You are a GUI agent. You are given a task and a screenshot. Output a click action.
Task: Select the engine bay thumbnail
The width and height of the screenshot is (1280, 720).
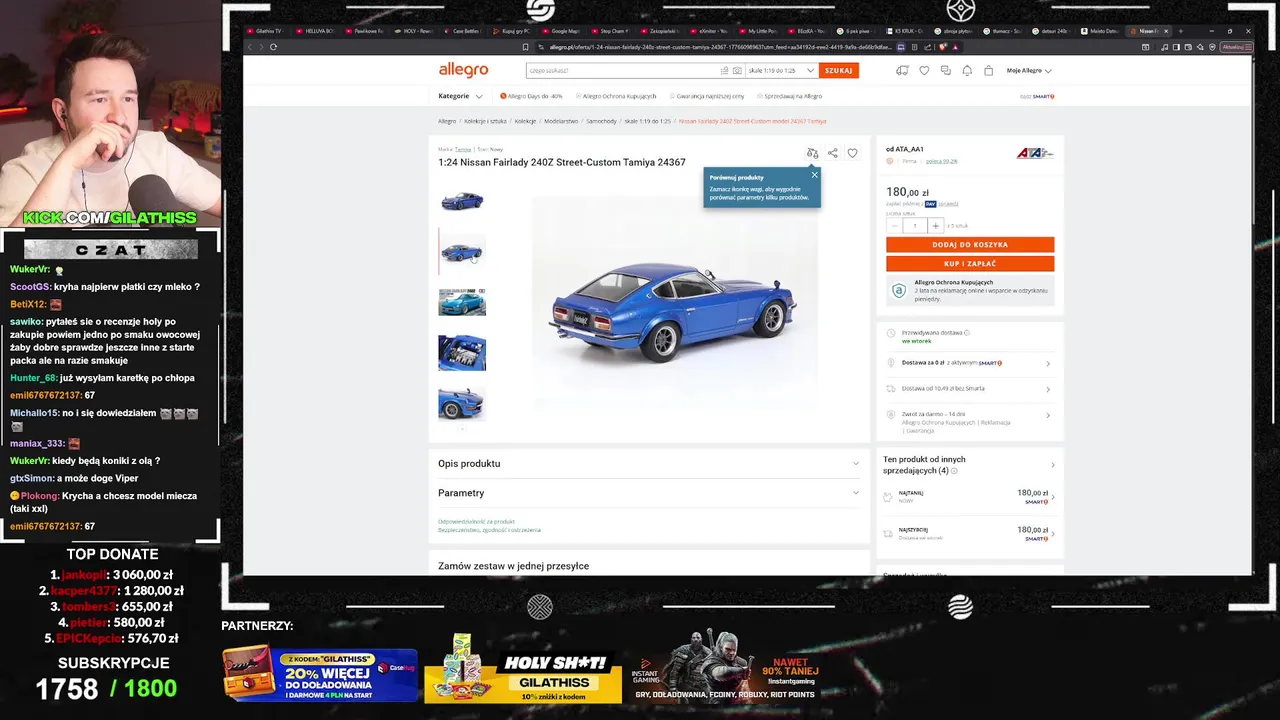(462, 352)
